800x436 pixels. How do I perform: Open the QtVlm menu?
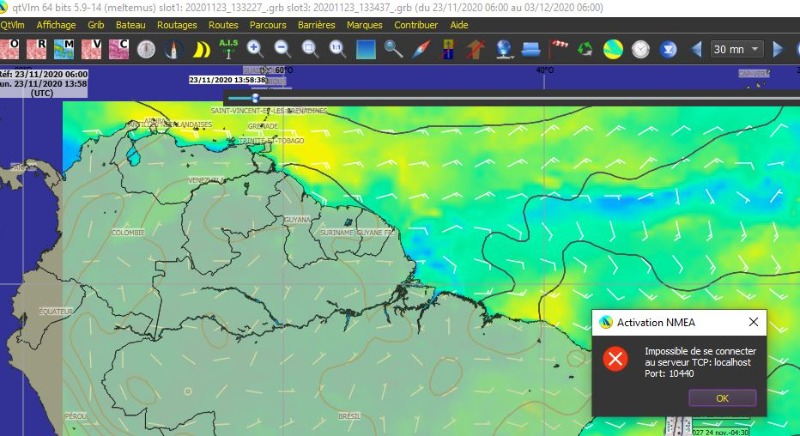click(x=12, y=24)
